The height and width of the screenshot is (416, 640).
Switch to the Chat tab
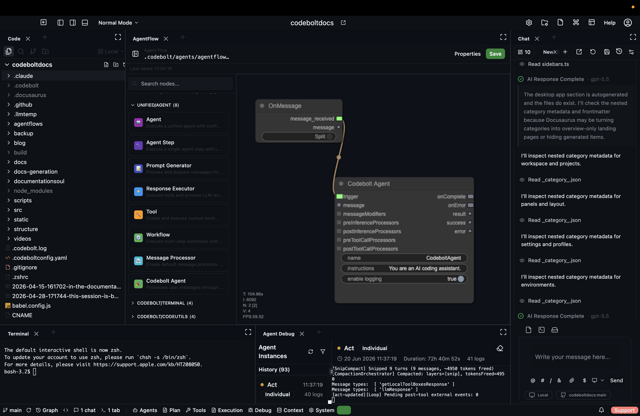click(x=524, y=39)
